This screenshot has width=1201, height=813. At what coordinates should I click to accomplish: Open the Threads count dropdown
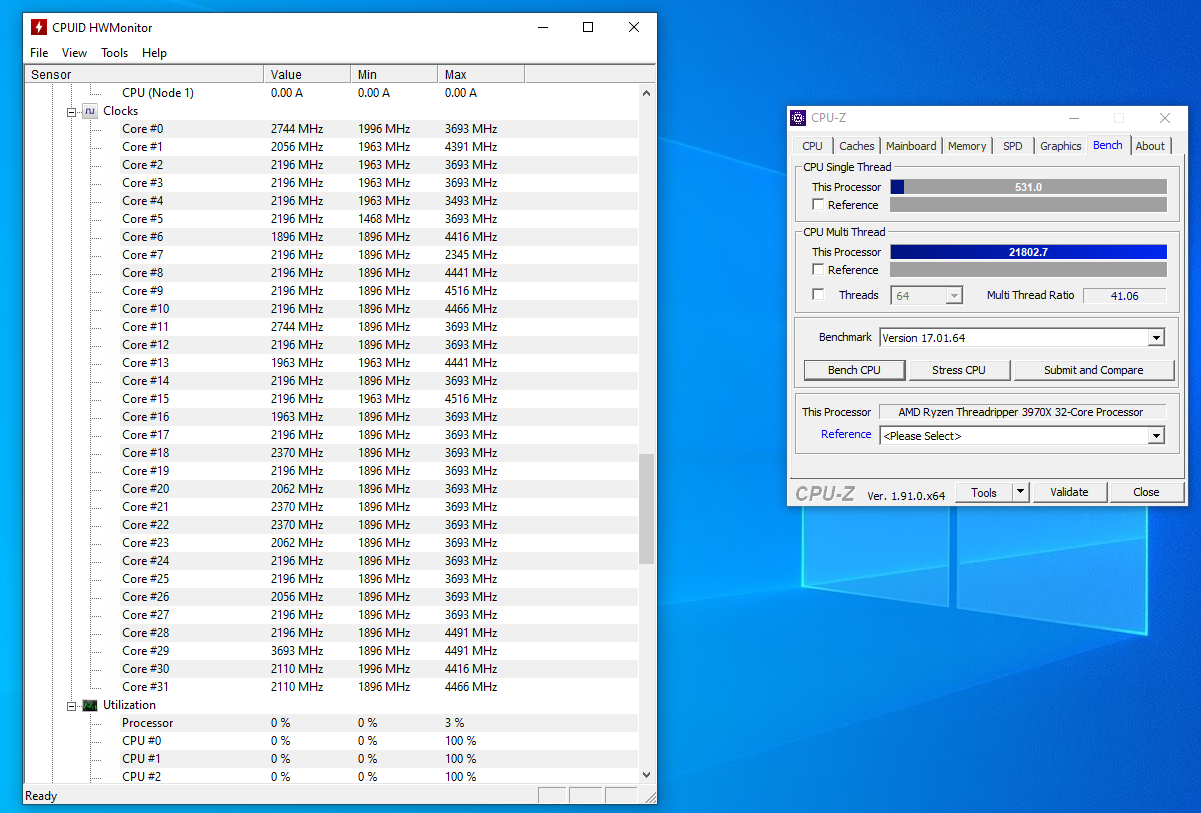click(953, 295)
